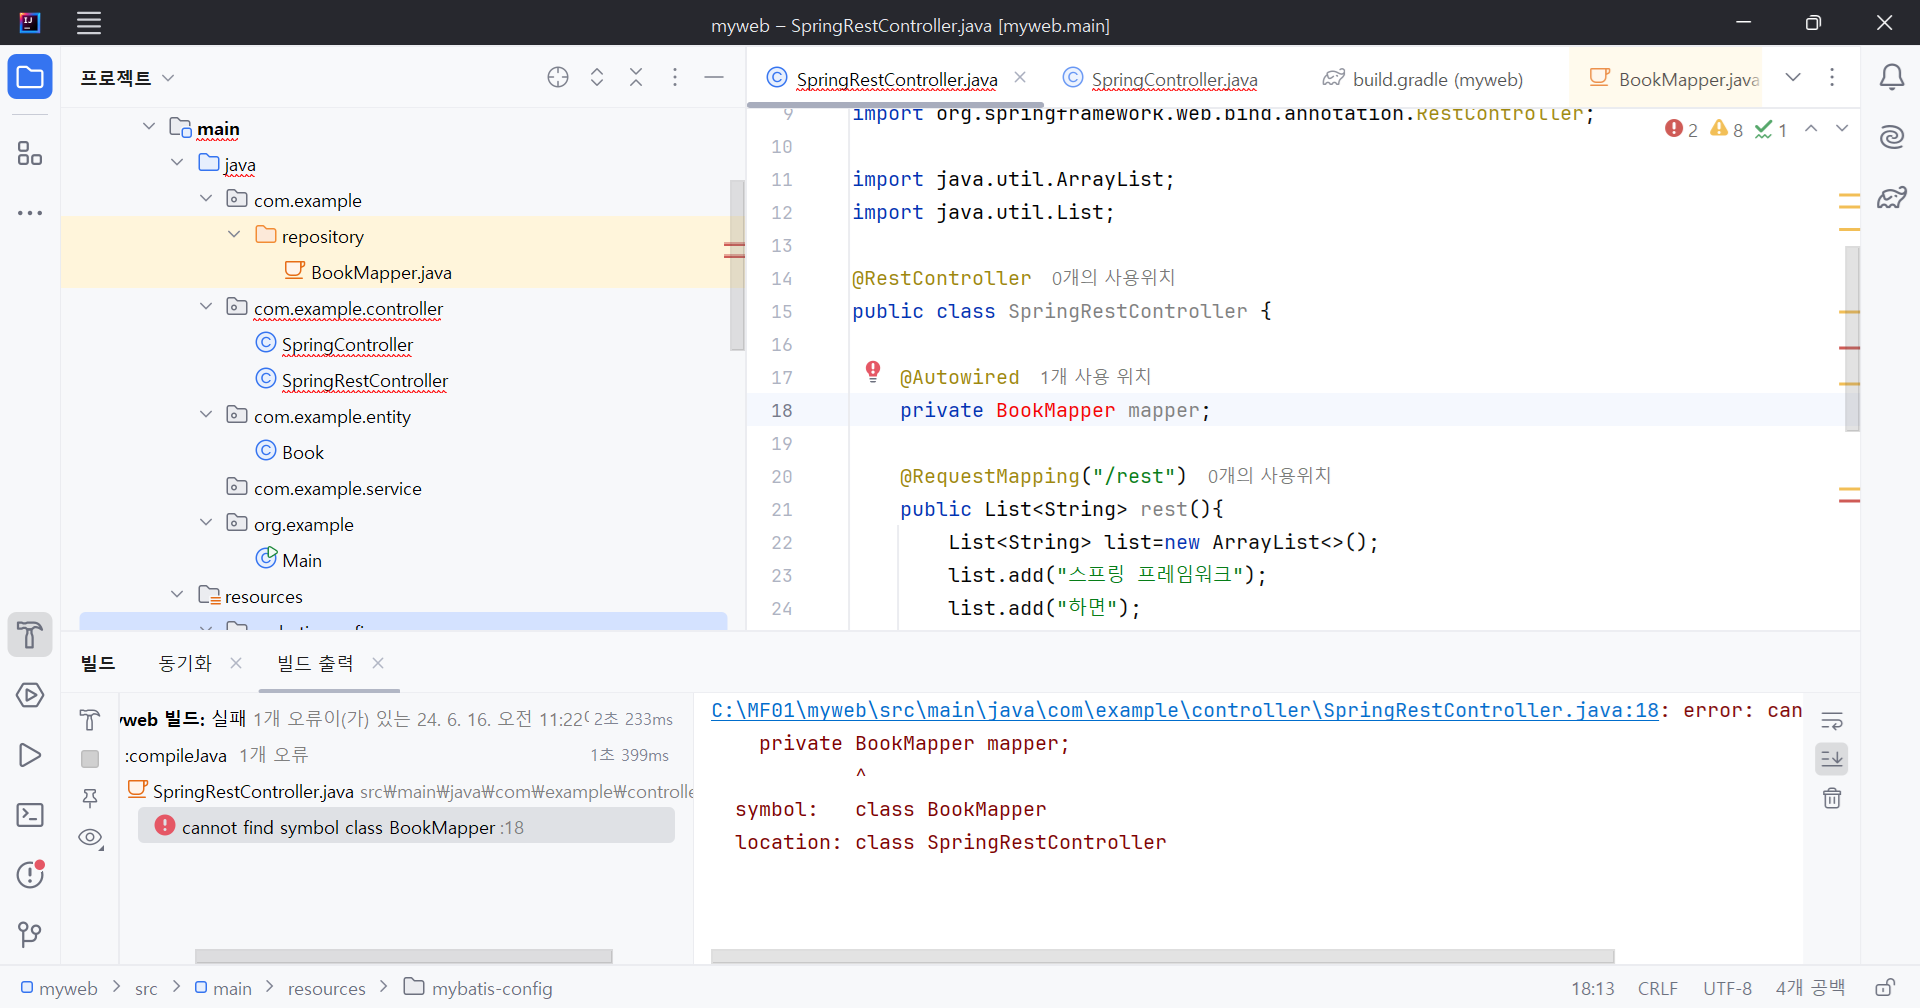Viewport: 1920px width, 1008px height.
Task: Open SpringRestController.java:18 error link
Action: coord(1185,711)
